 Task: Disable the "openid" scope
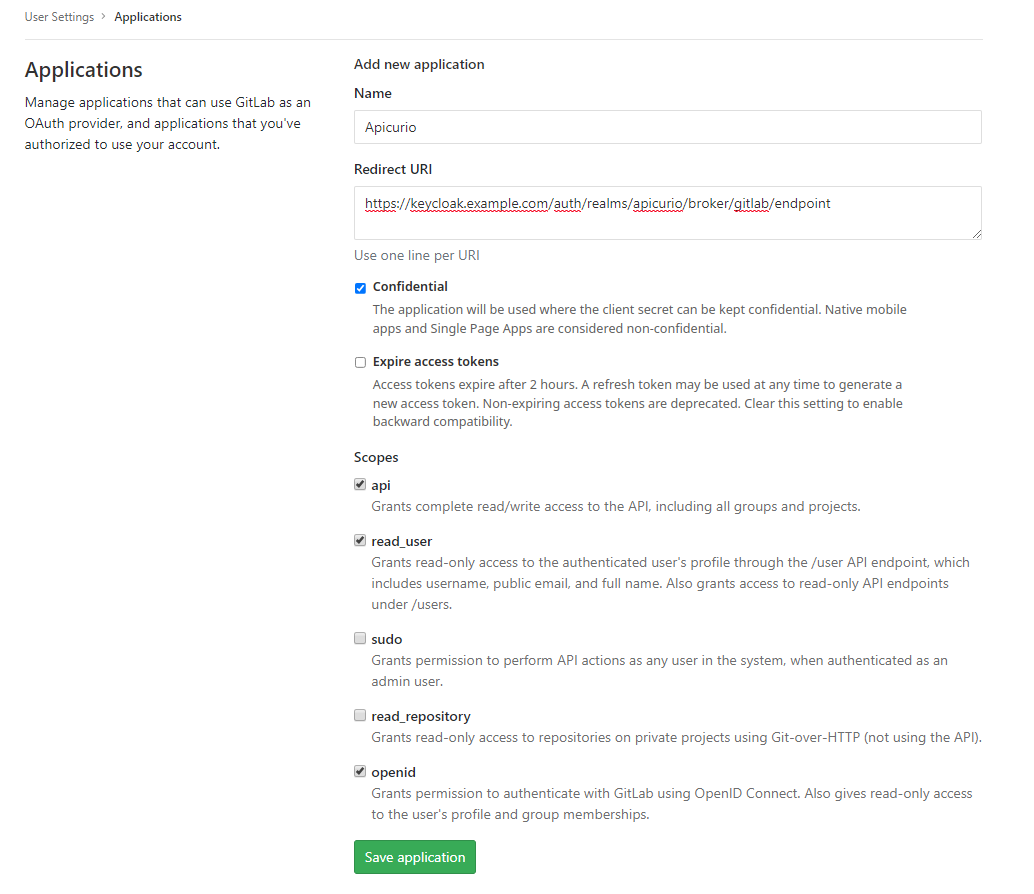(x=360, y=771)
